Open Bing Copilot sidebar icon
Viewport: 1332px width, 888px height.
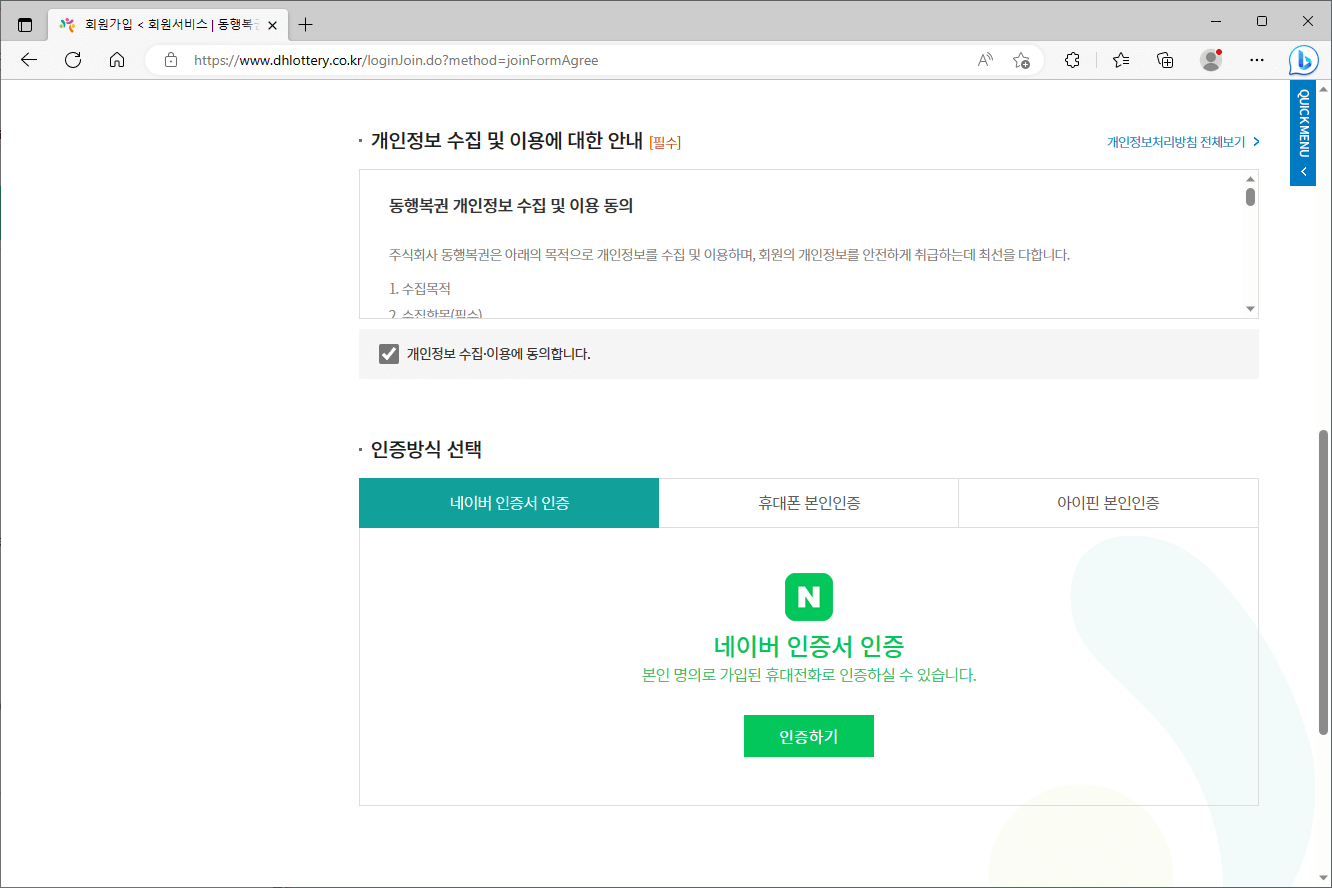[x=1303, y=60]
